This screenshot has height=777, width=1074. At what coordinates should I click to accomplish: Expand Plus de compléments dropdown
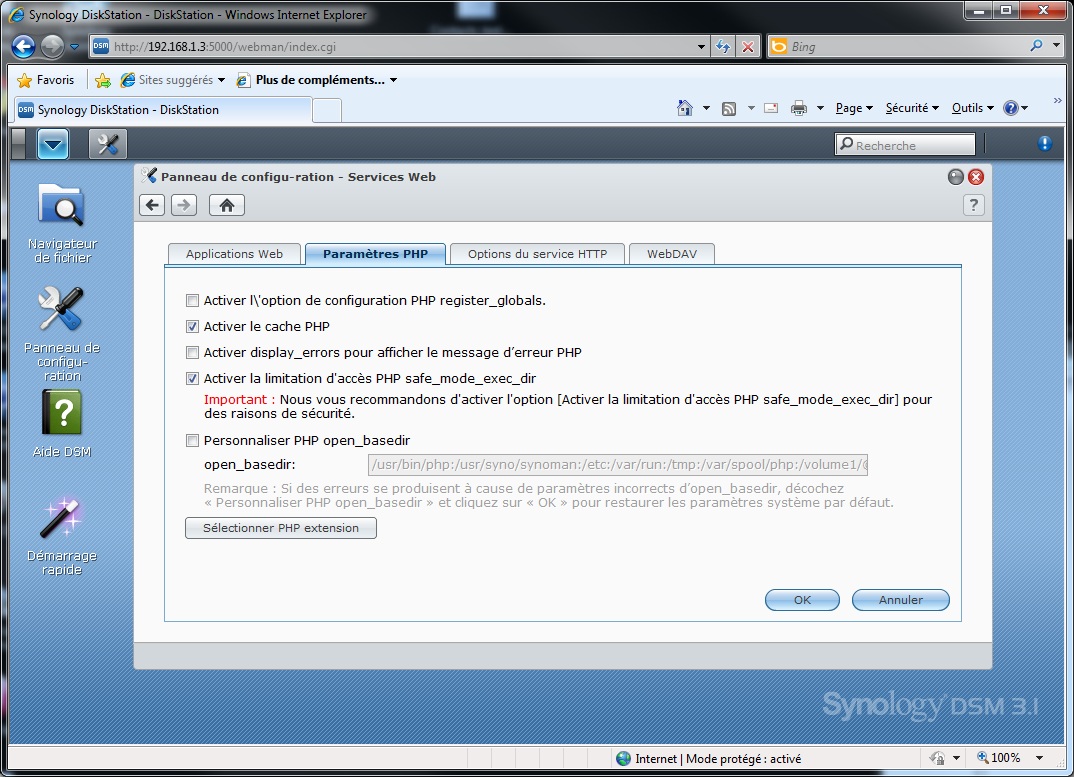393,80
